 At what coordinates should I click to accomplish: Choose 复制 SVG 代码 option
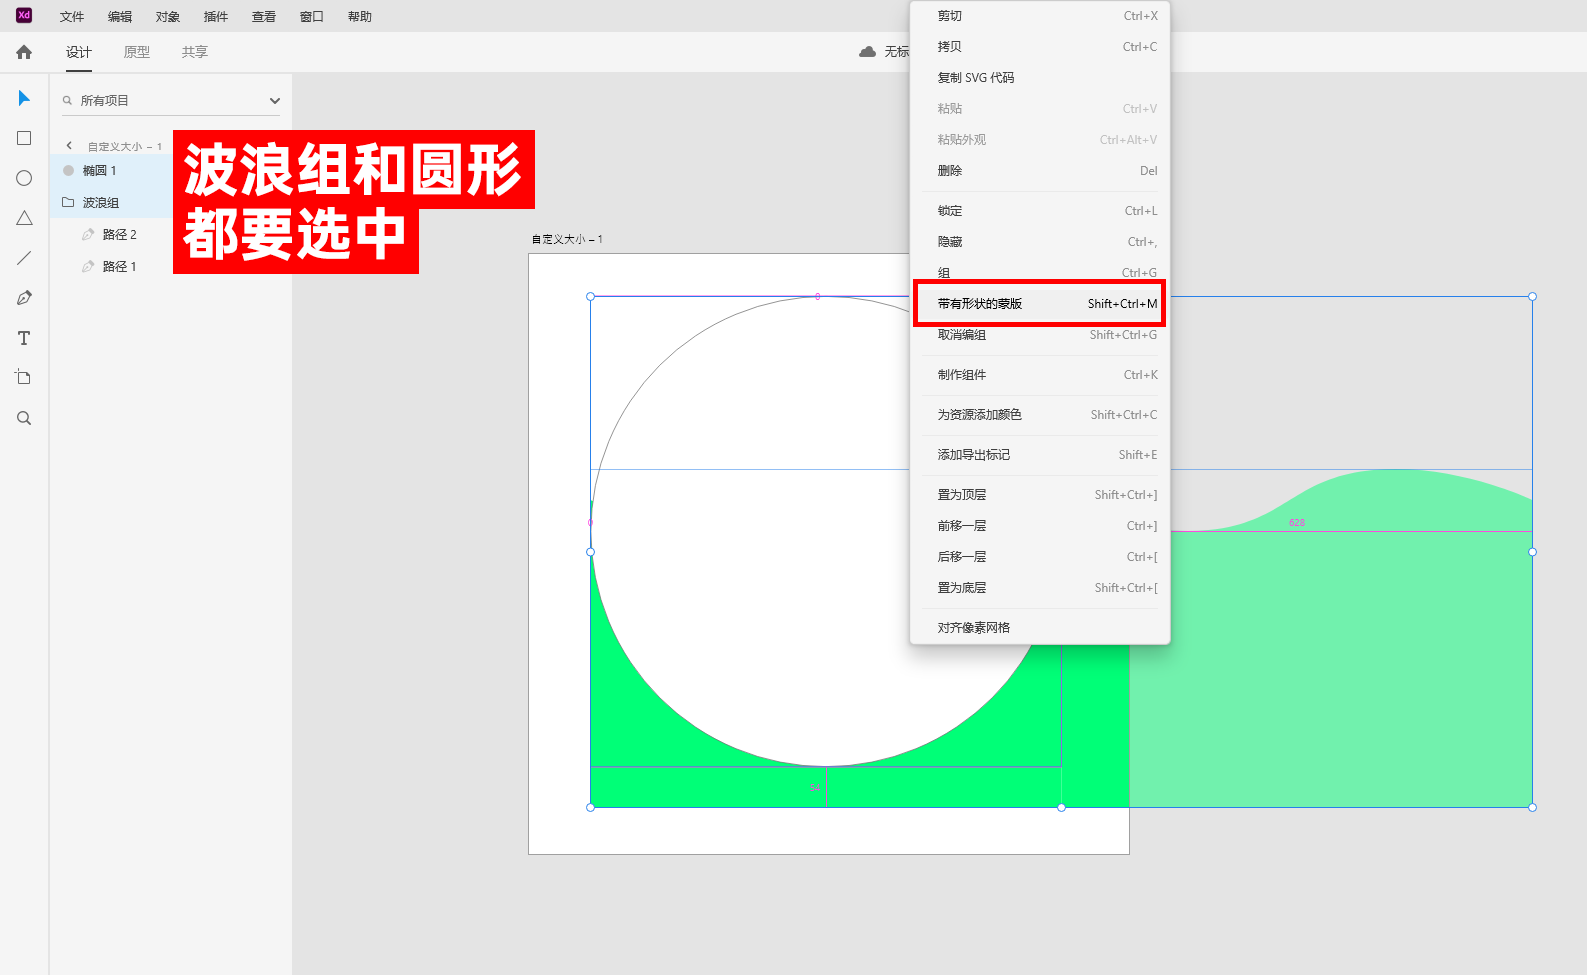(x=1040, y=78)
